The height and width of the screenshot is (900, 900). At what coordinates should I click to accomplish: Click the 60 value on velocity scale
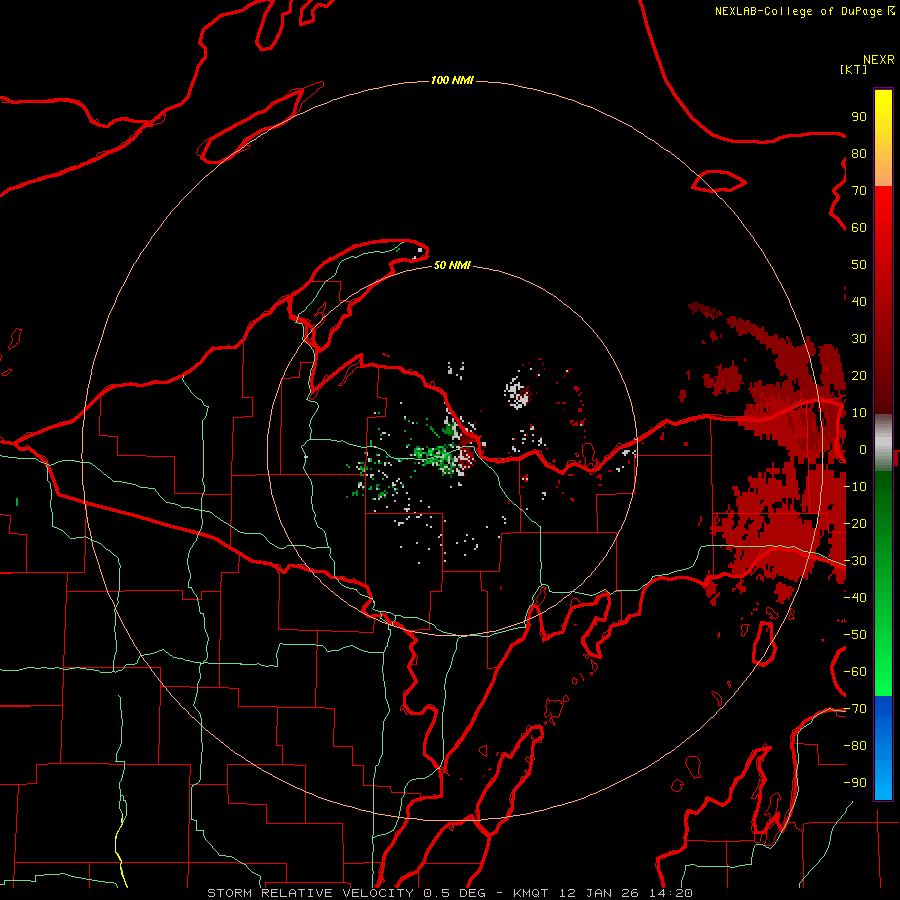[x=859, y=227]
